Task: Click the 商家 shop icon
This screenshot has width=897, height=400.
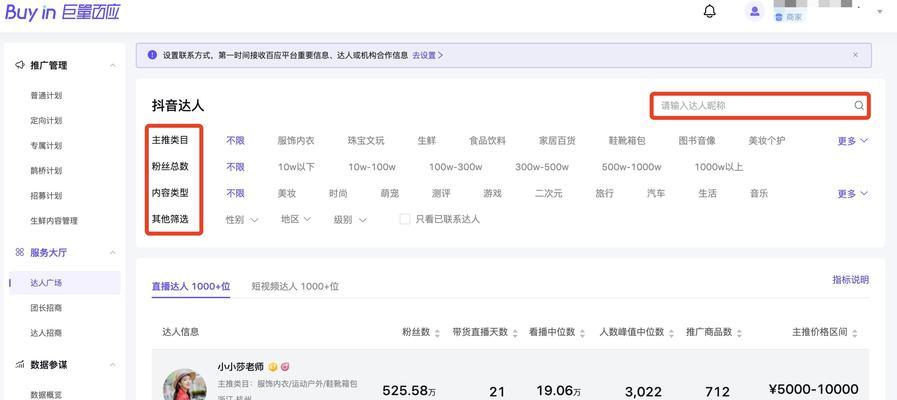Action: click(778, 17)
